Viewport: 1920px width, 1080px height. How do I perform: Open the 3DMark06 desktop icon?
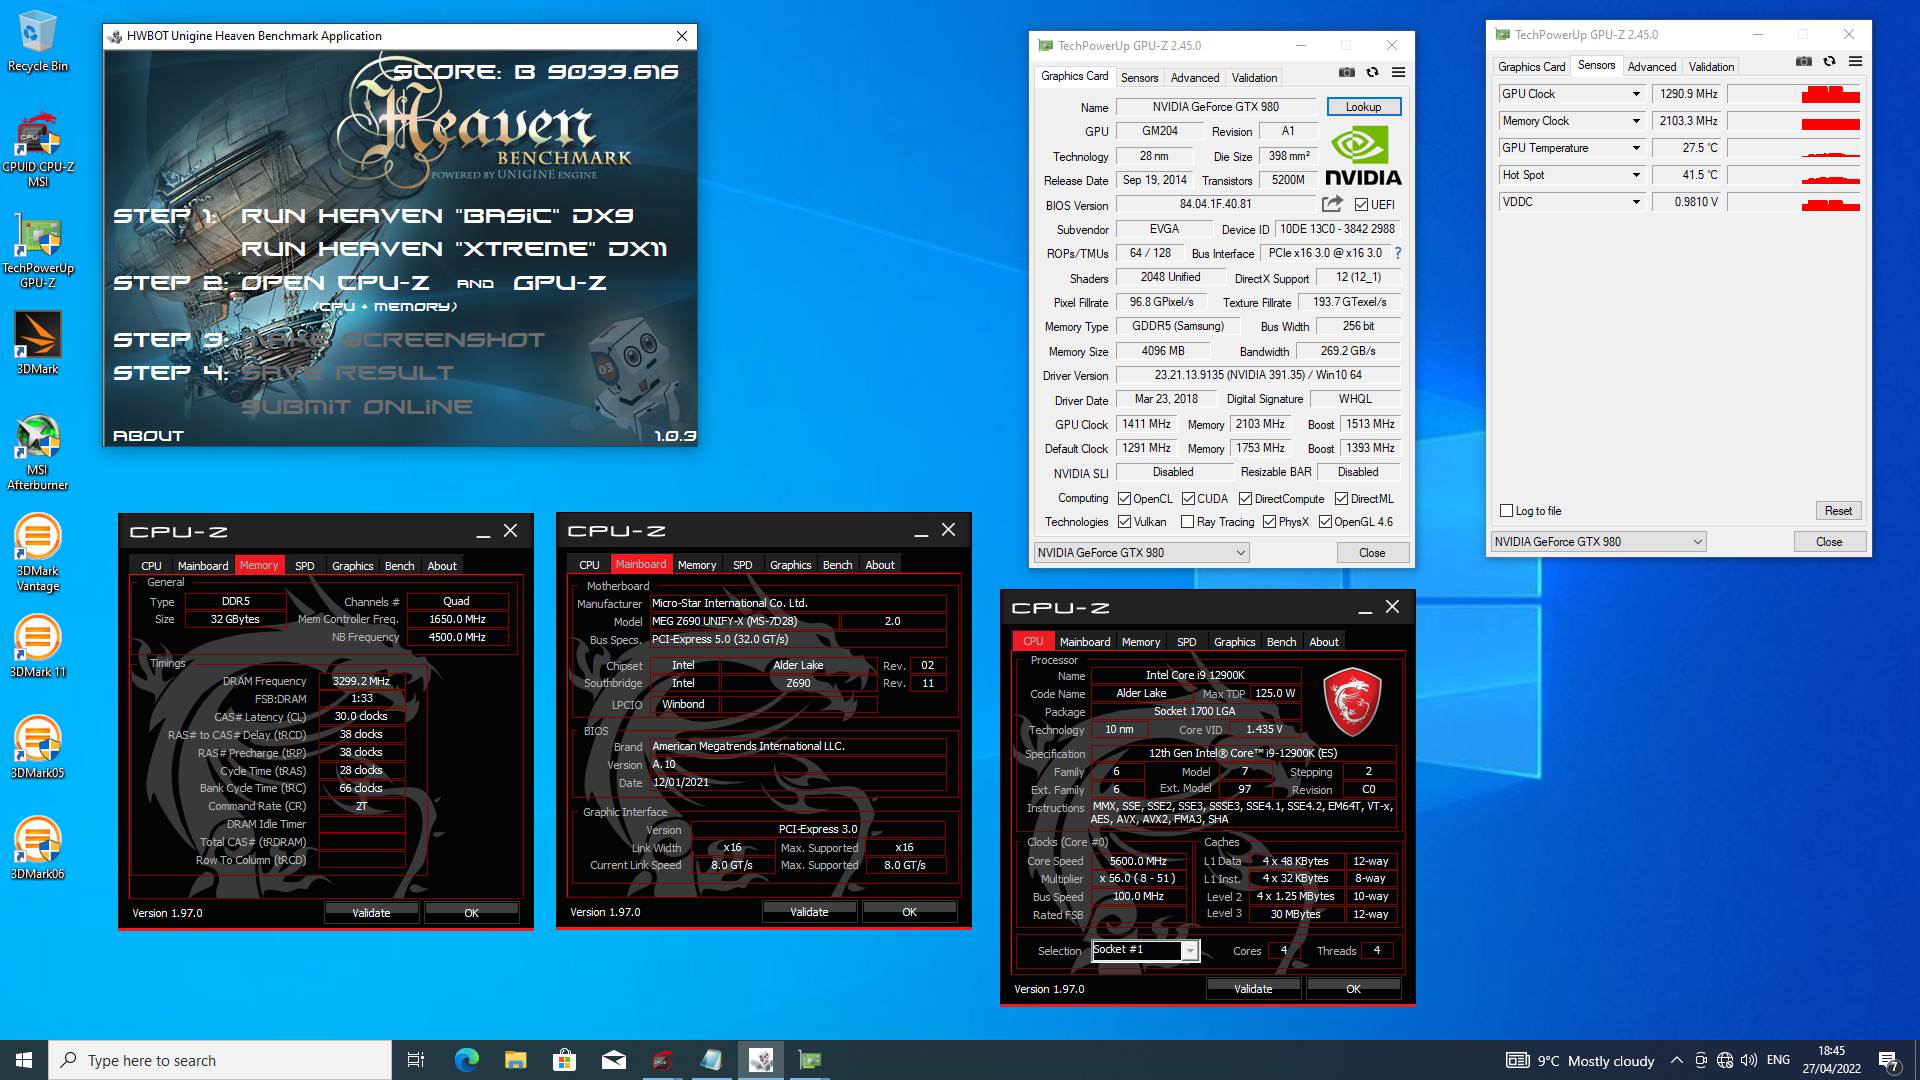[37, 849]
